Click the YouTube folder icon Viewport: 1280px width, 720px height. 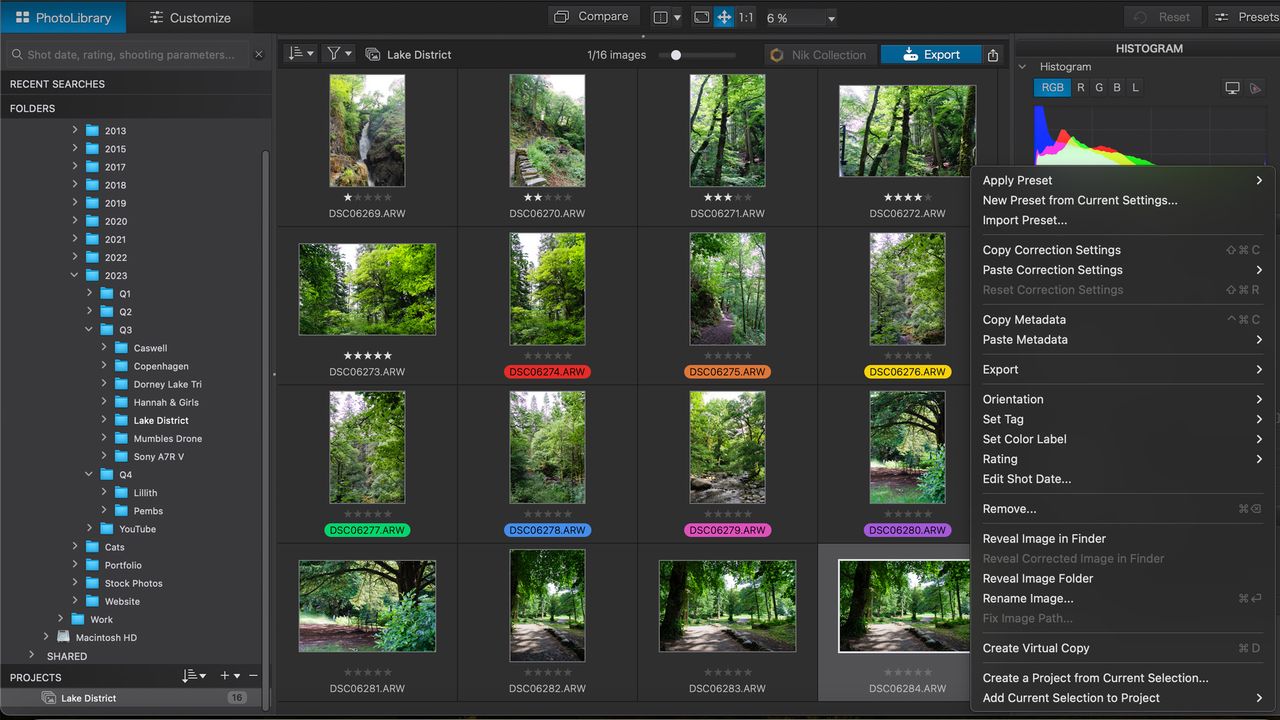(x=107, y=529)
